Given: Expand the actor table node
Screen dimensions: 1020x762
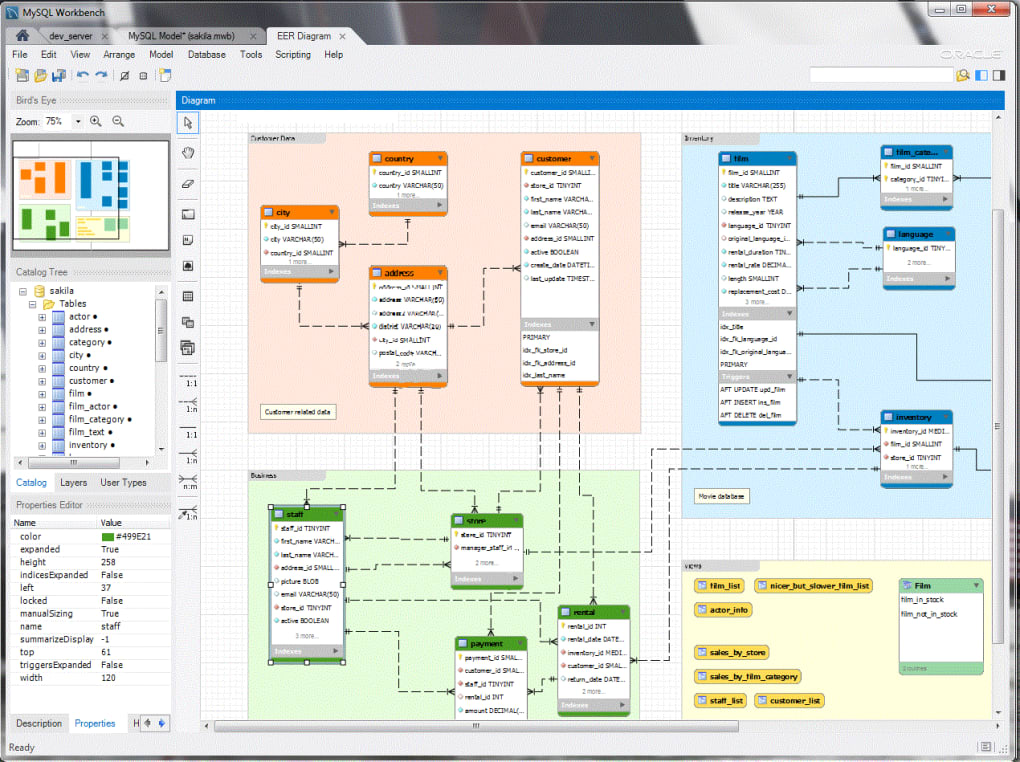Looking at the screenshot, I should tap(42, 318).
